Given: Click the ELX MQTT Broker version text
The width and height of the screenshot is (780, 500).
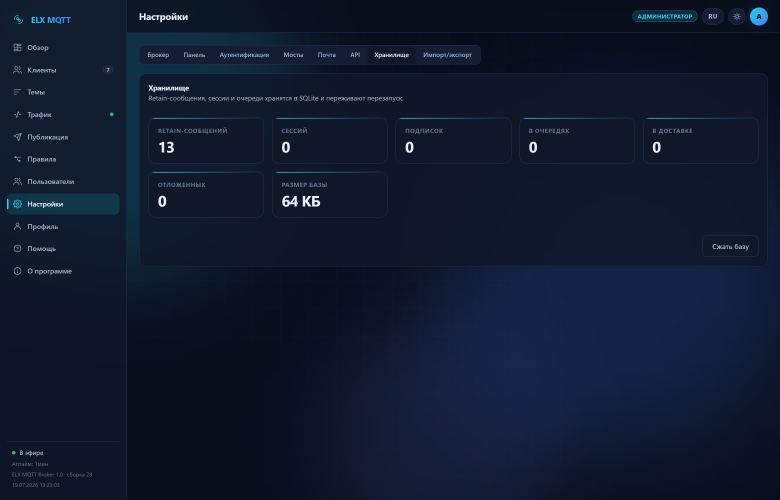Looking at the screenshot, I should (52, 475).
